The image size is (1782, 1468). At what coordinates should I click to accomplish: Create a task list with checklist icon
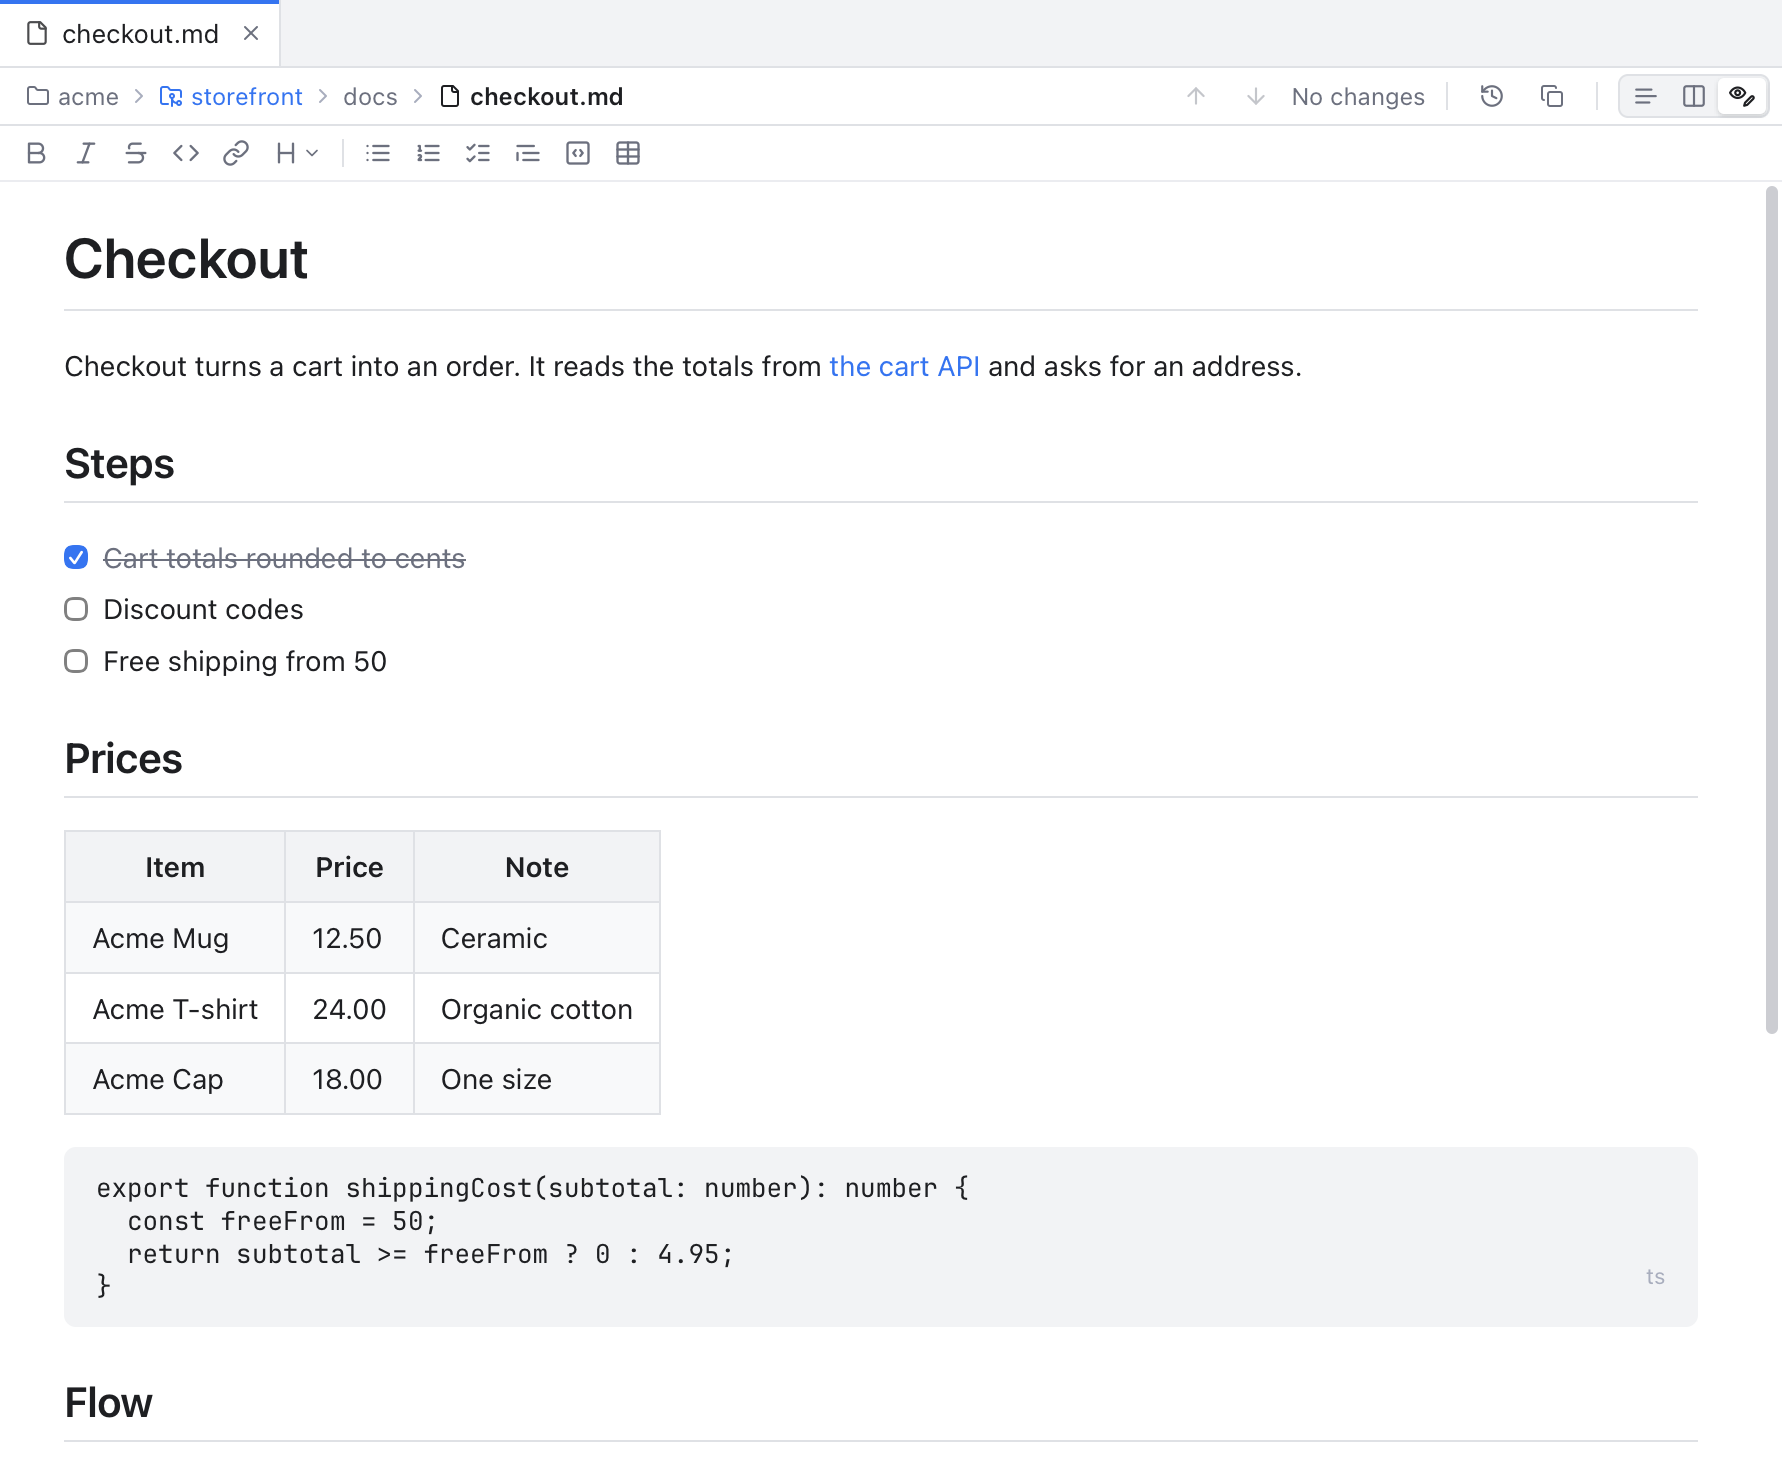tap(478, 153)
